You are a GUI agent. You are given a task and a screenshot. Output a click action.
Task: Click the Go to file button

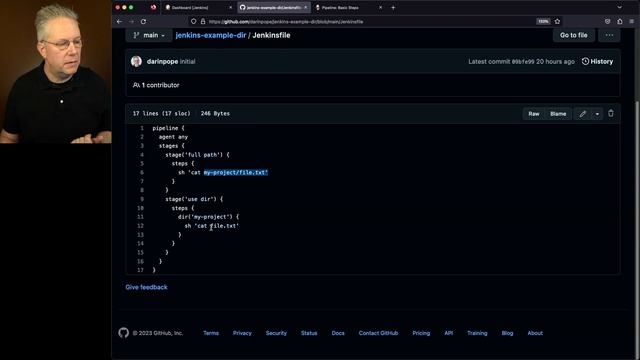click(x=573, y=35)
